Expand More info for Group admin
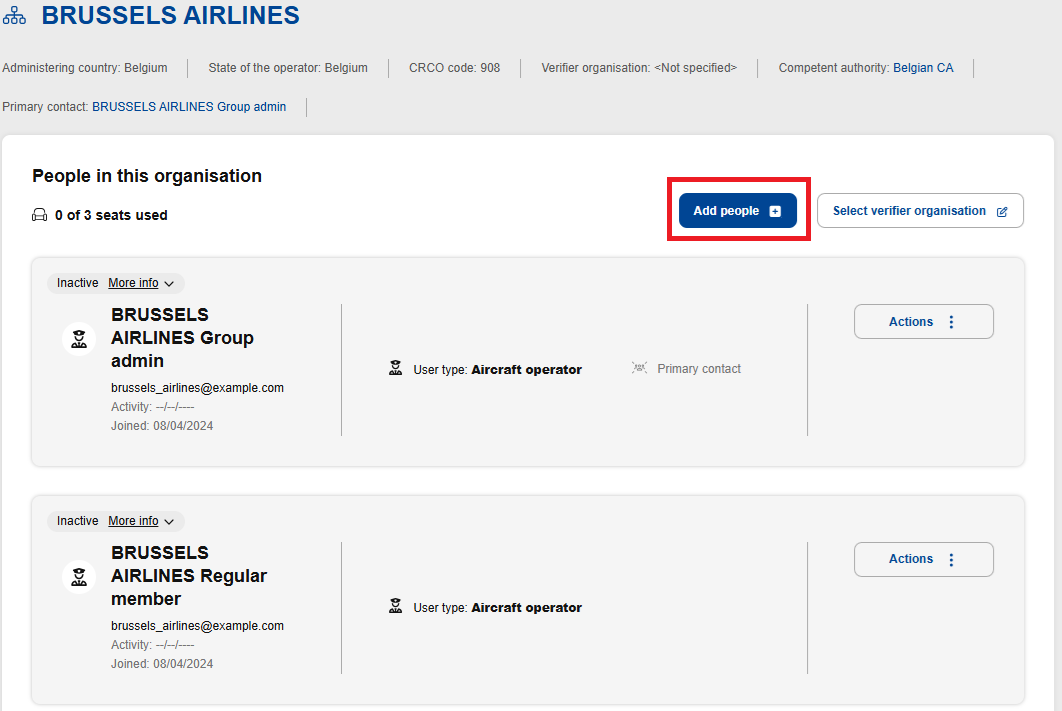 (x=141, y=283)
